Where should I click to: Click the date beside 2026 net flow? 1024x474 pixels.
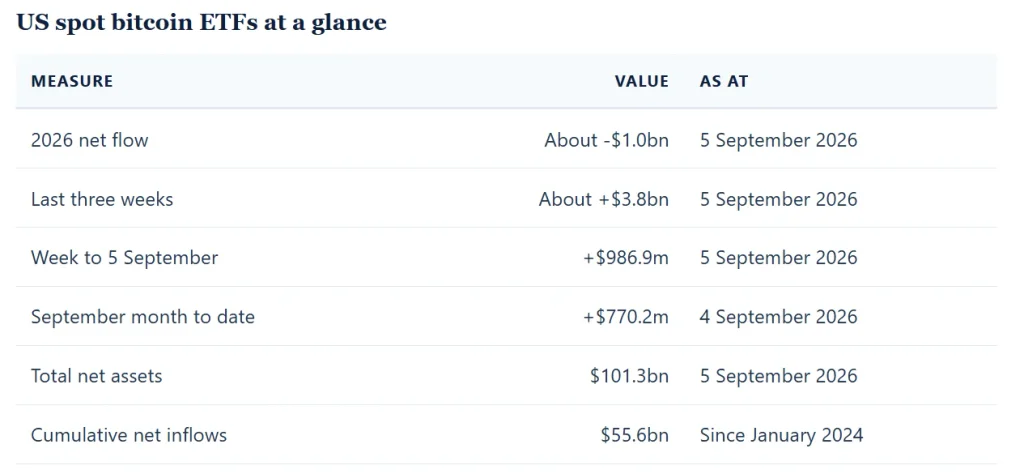click(x=778, y=140)
